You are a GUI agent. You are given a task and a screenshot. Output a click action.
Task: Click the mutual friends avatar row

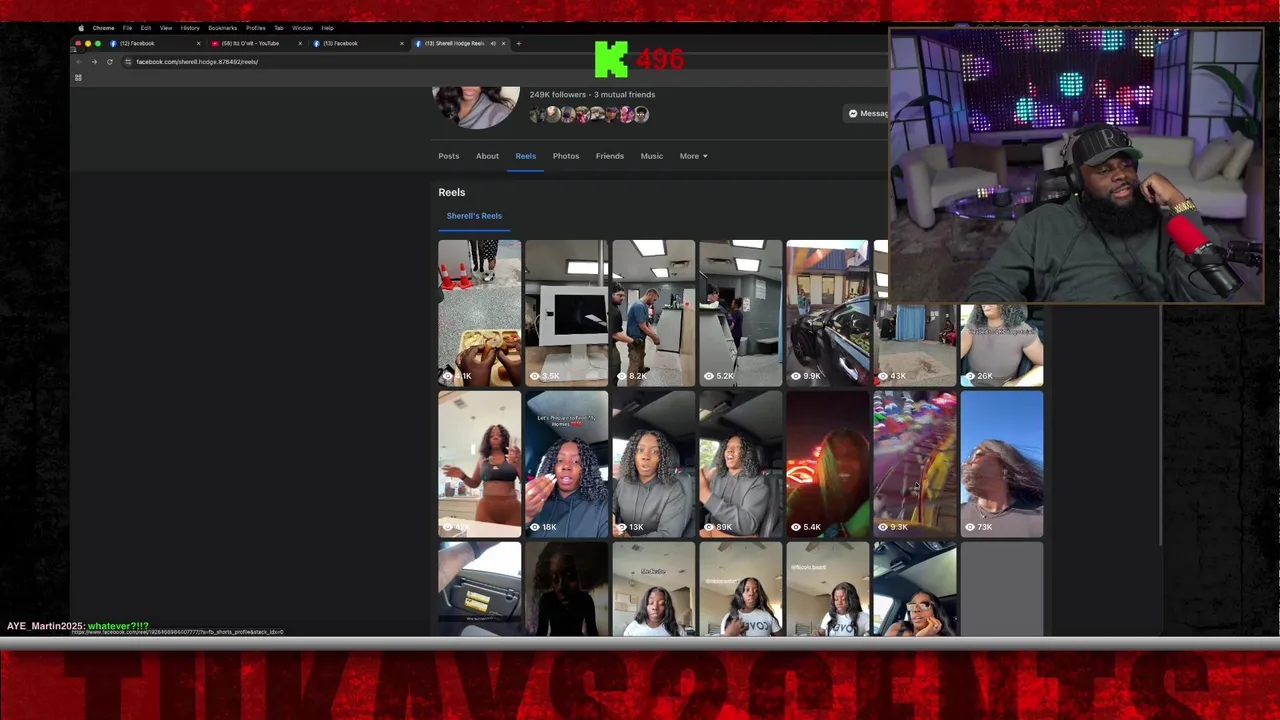590,115
